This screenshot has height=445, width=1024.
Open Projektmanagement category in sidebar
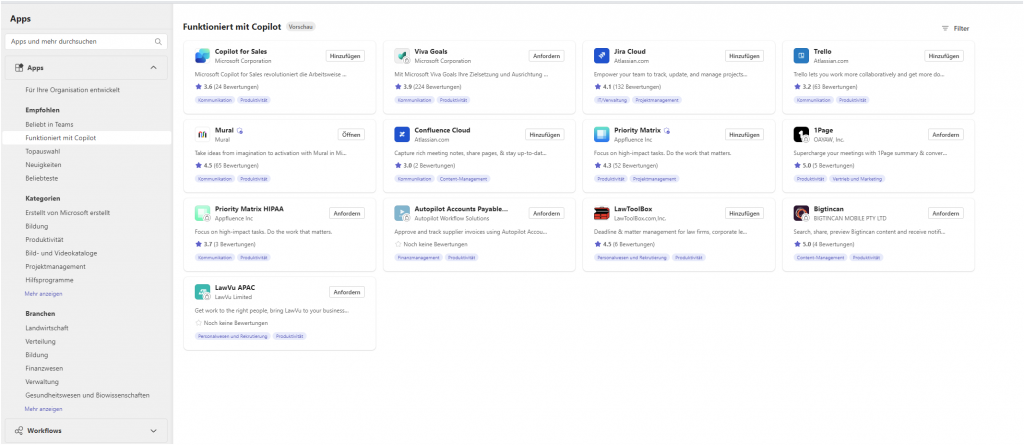[55, 267]
